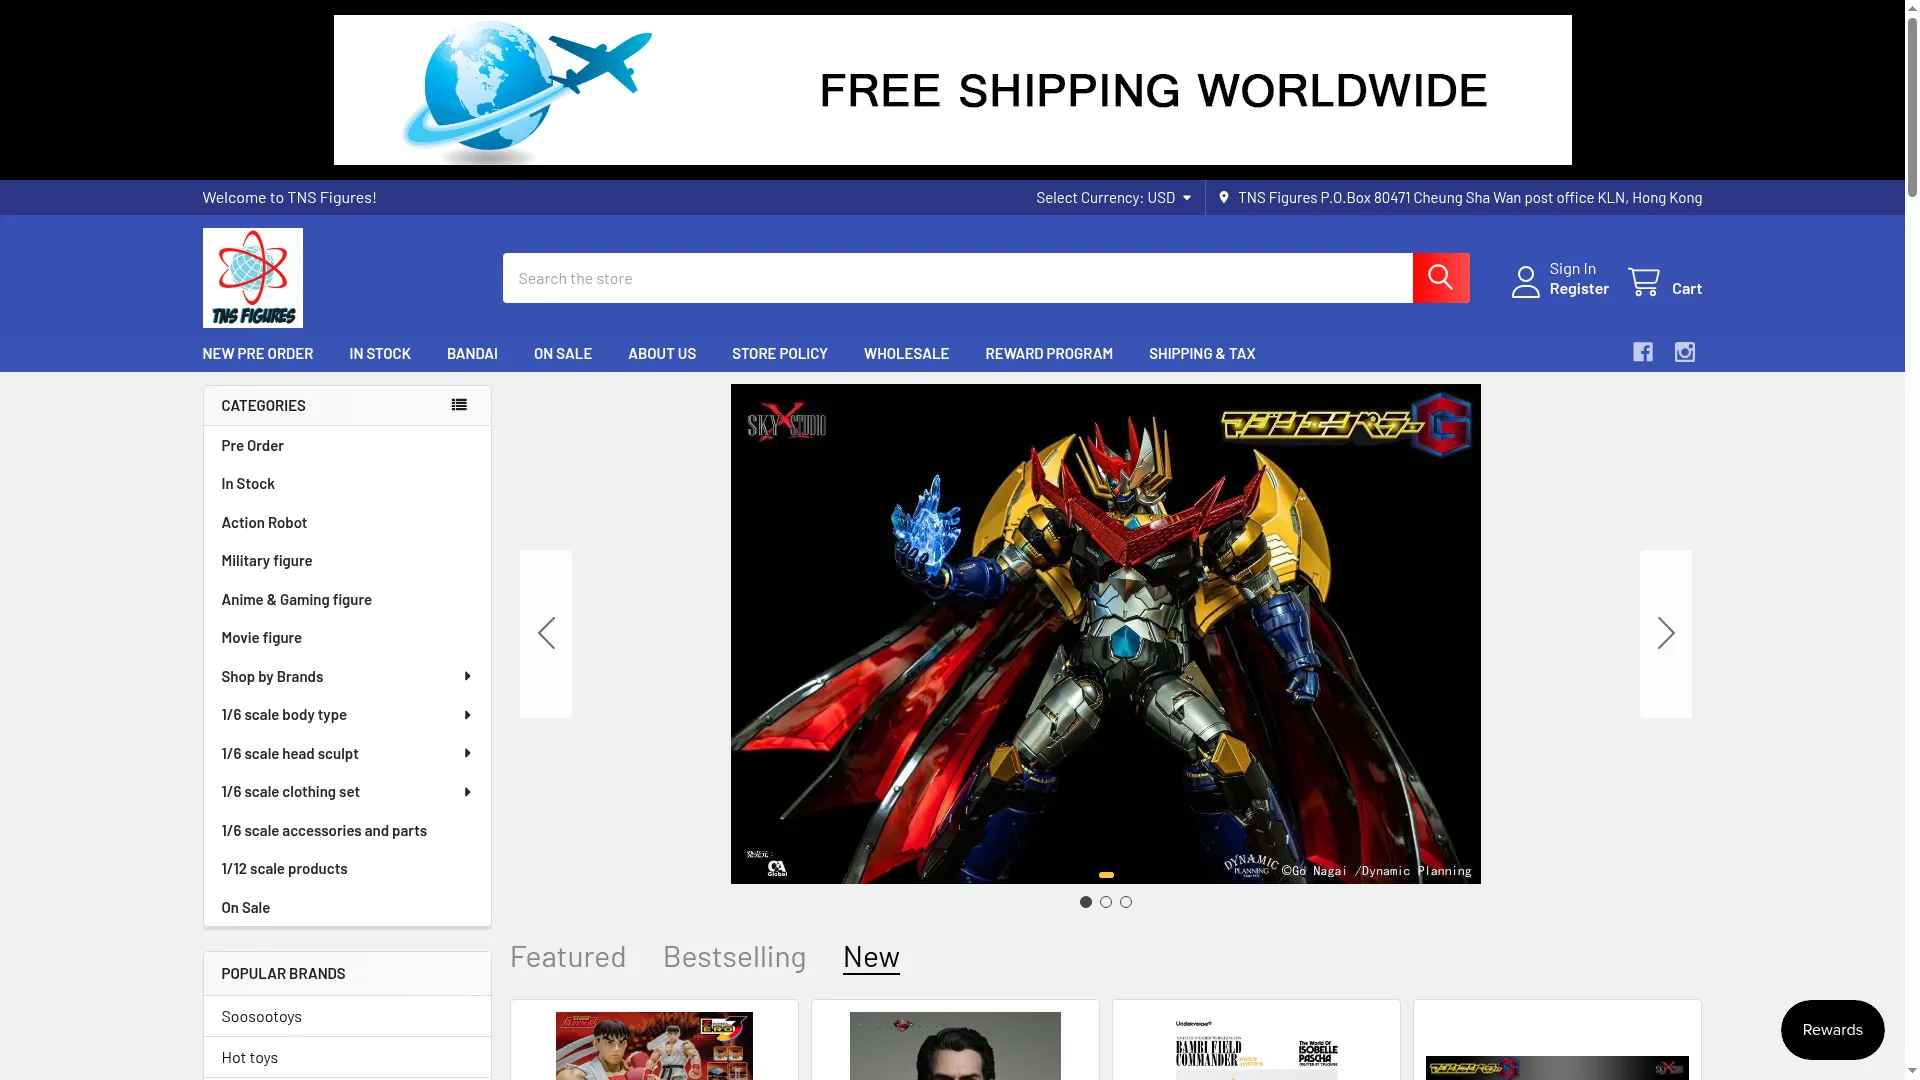
Task: Open Facebook page icon
Action: (1643, 352)
